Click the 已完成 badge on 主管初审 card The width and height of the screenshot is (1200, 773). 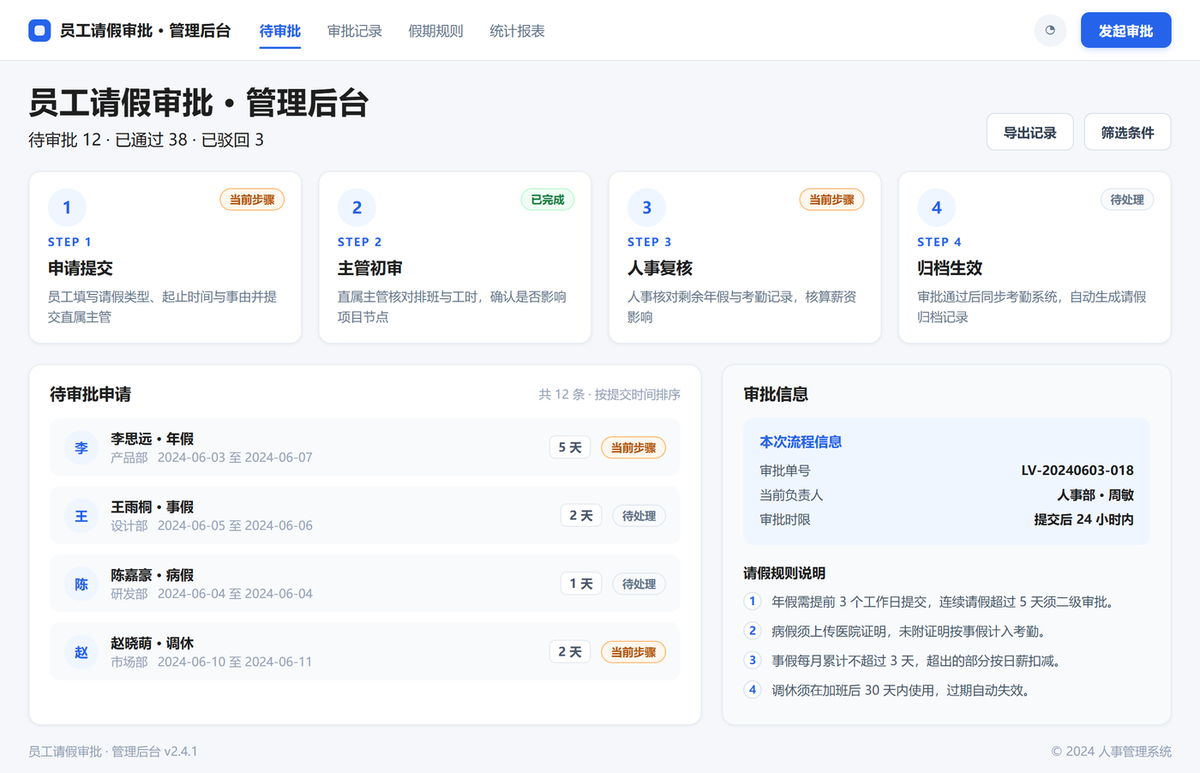click(x=548, y=199)
